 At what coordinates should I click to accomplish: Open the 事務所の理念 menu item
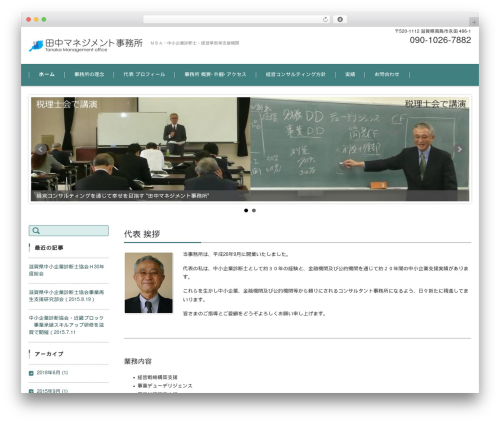[89, 74]
